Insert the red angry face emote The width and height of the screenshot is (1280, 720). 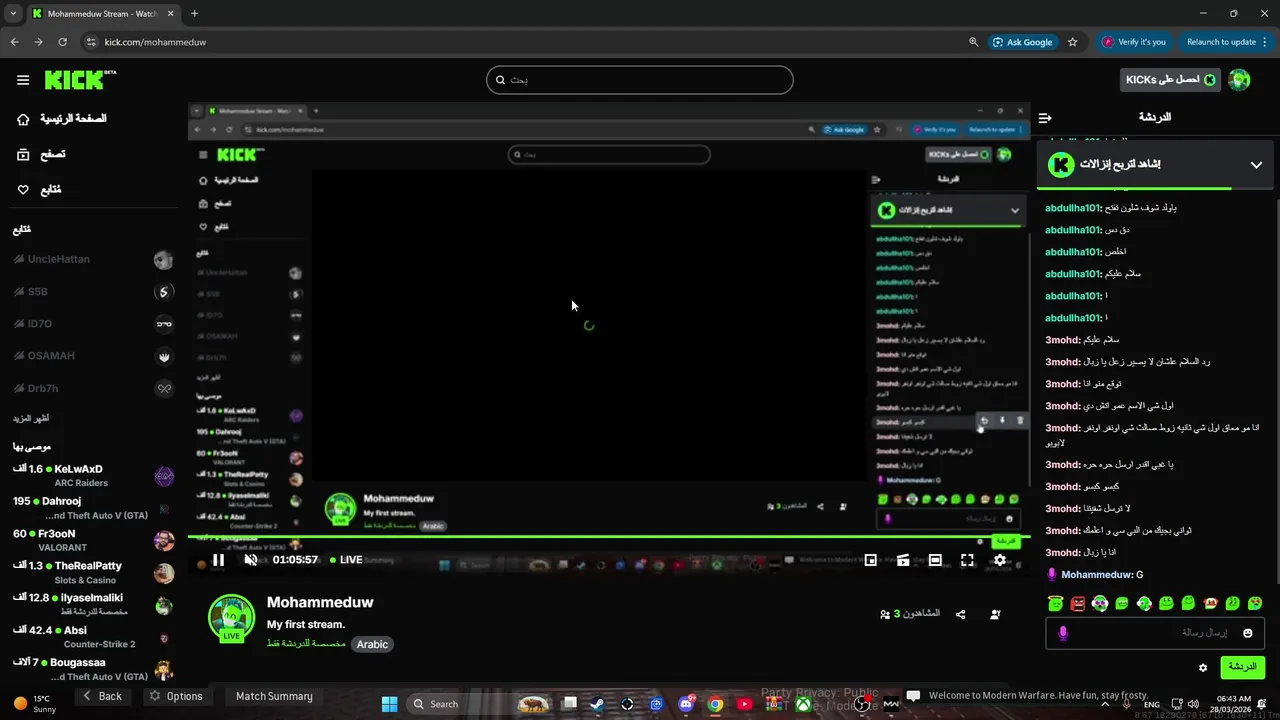click(1077, 603)
